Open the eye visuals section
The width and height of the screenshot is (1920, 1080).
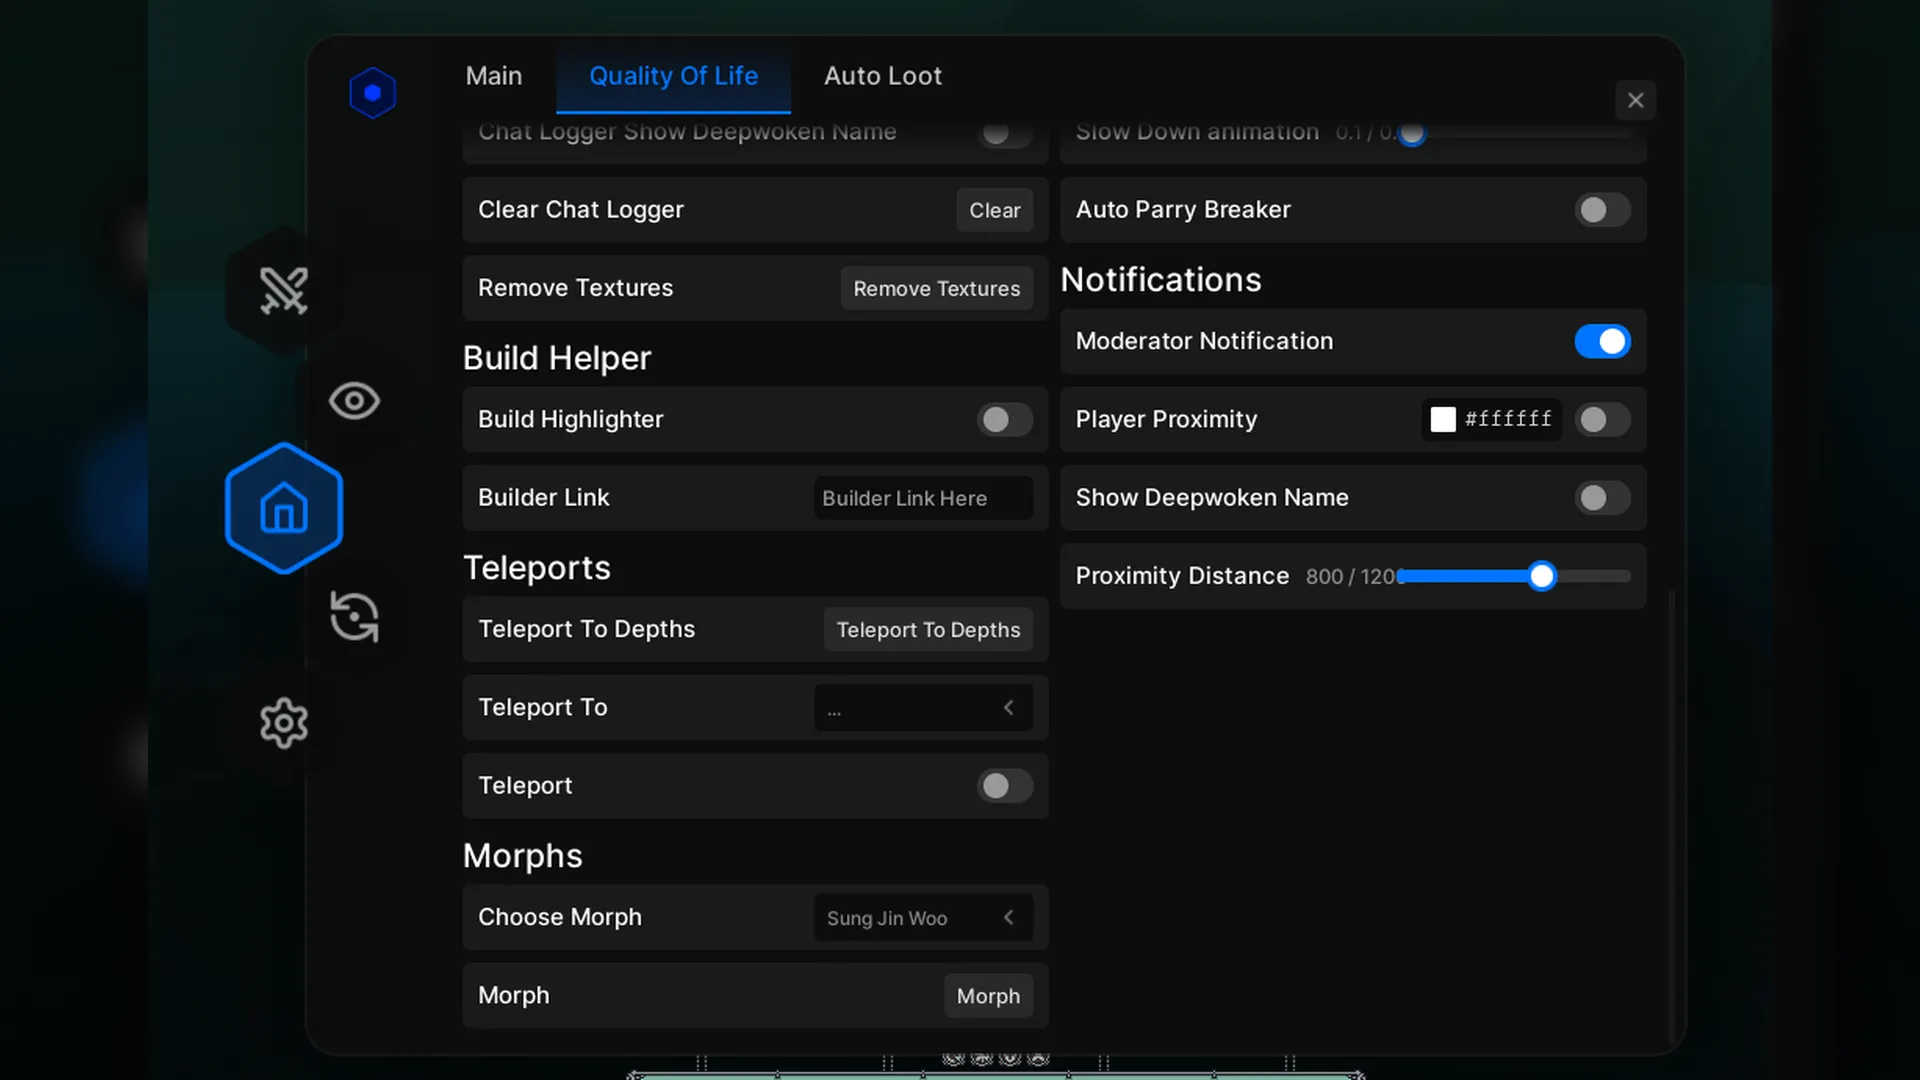click(x=354, y=401)
